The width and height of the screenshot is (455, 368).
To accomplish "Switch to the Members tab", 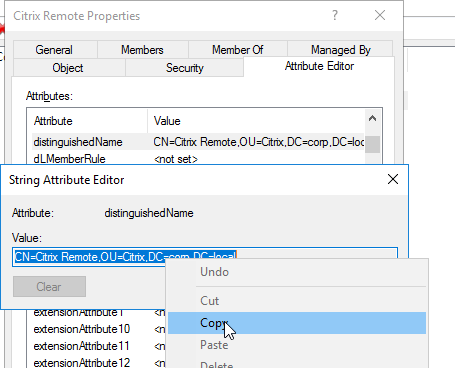I will 142,50.
